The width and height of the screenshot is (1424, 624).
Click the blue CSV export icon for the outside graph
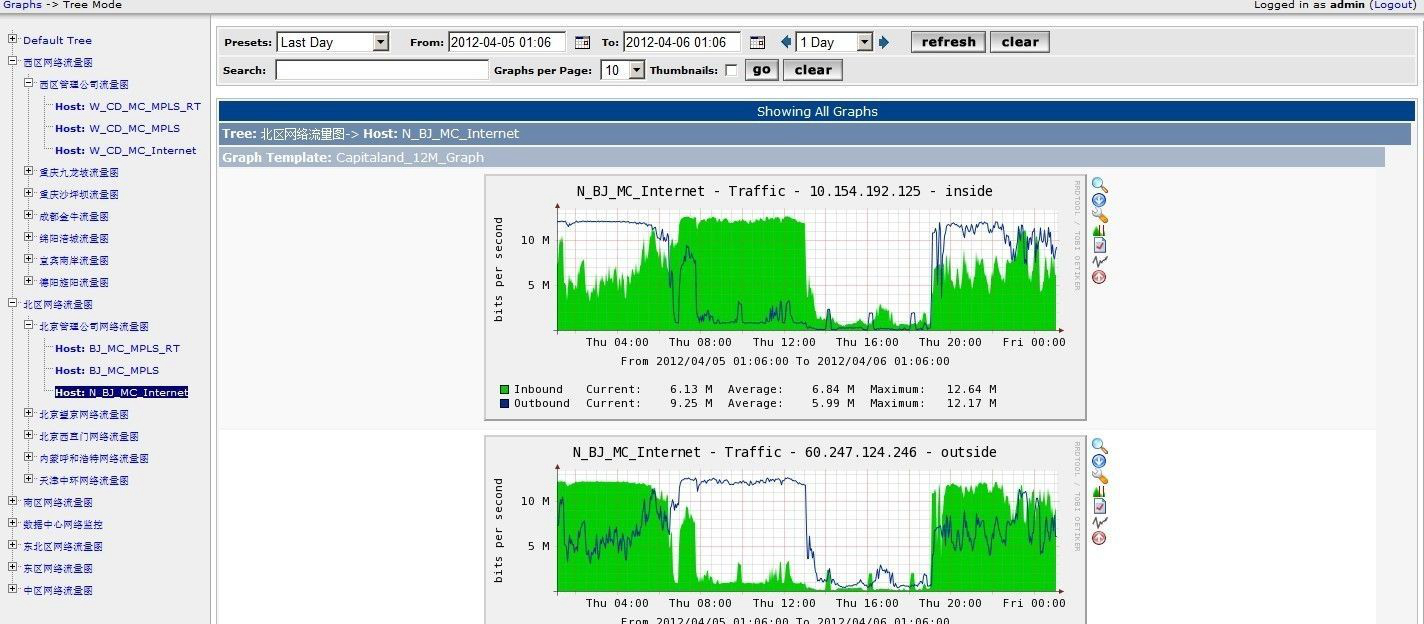[1099, 461]
